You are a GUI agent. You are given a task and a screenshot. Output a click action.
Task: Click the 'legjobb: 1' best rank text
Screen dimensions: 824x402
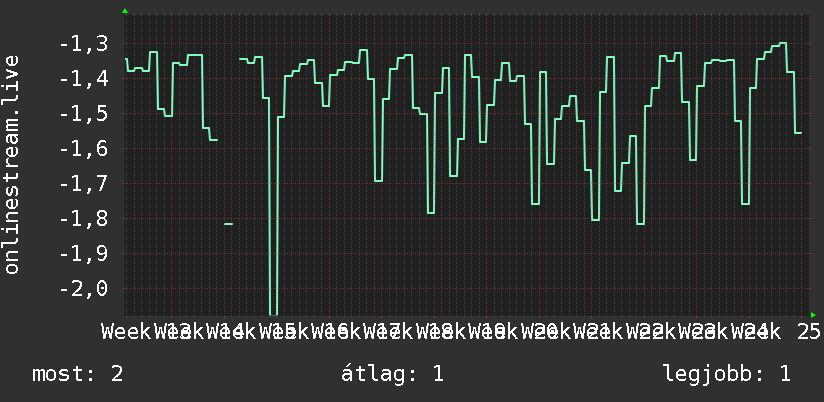tap(727, 374)
